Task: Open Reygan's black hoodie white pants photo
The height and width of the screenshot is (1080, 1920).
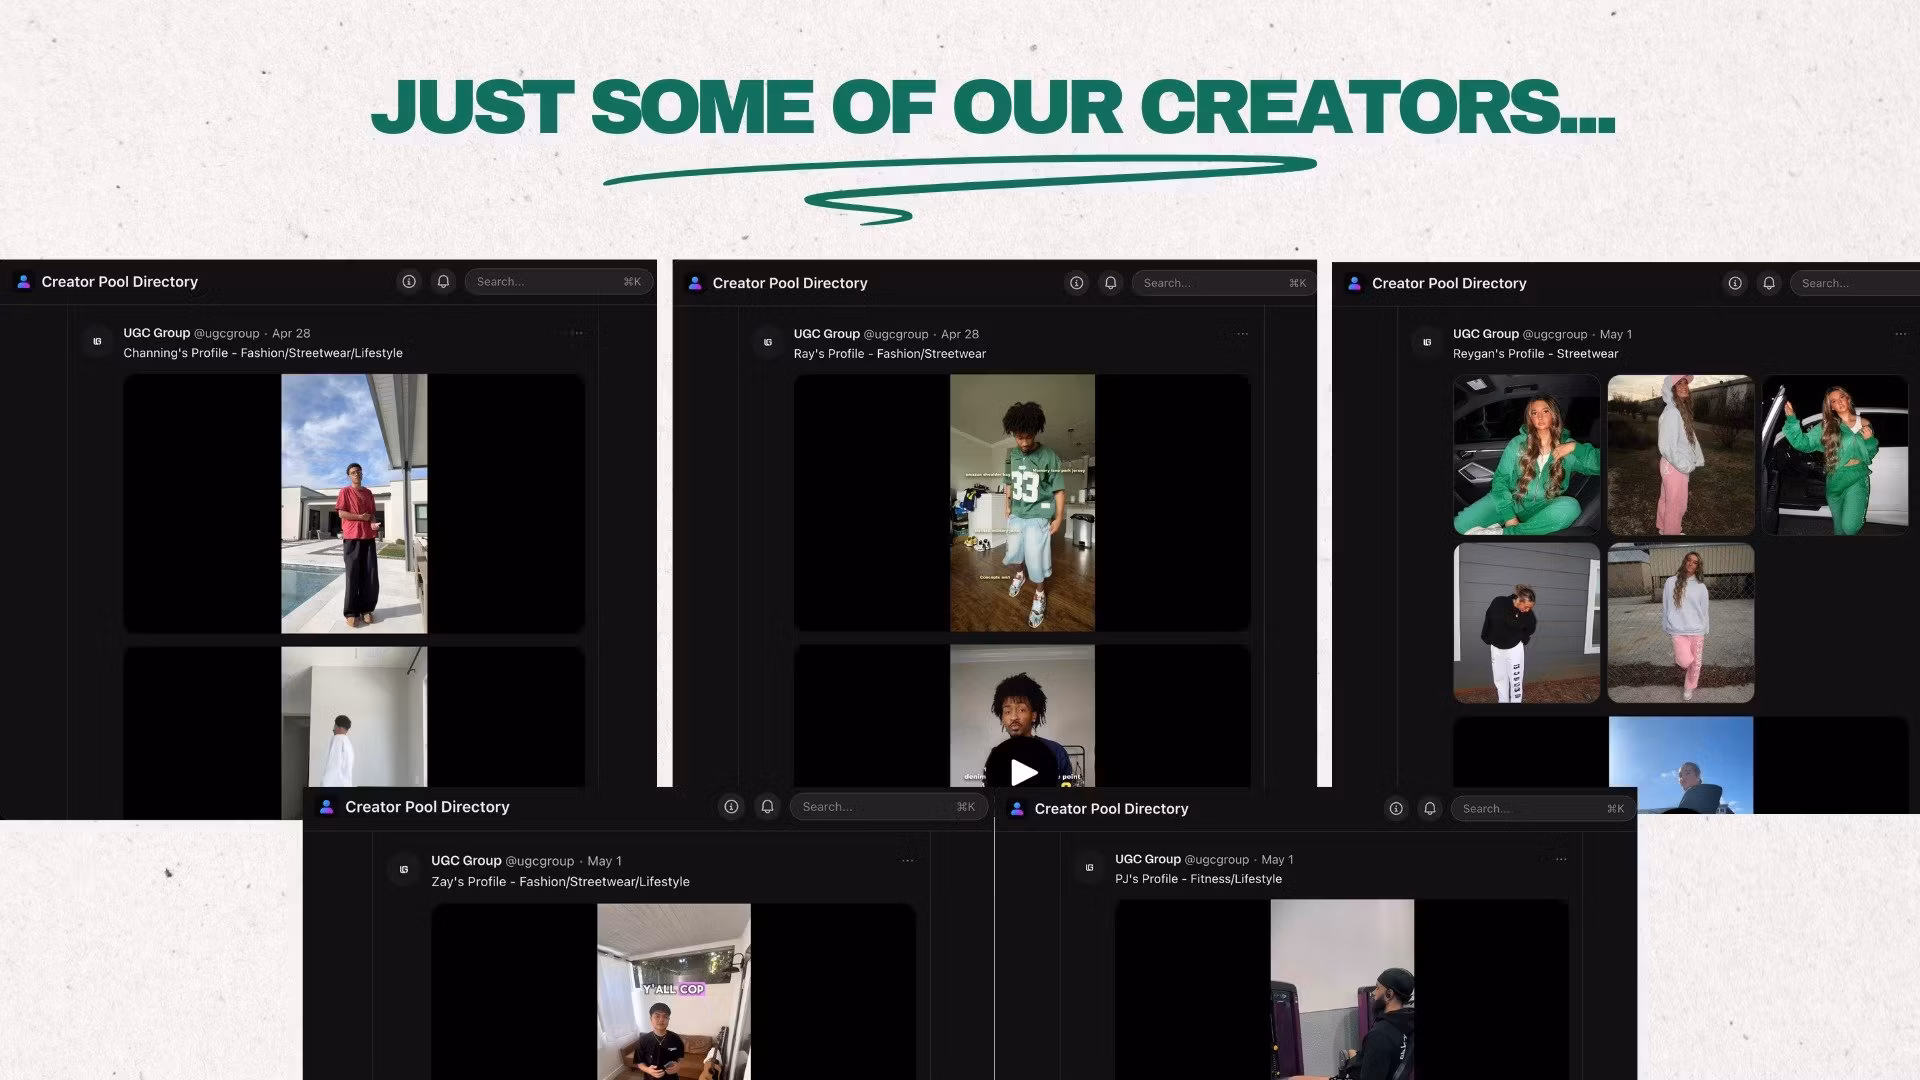Action: [x=1526, y=623]
